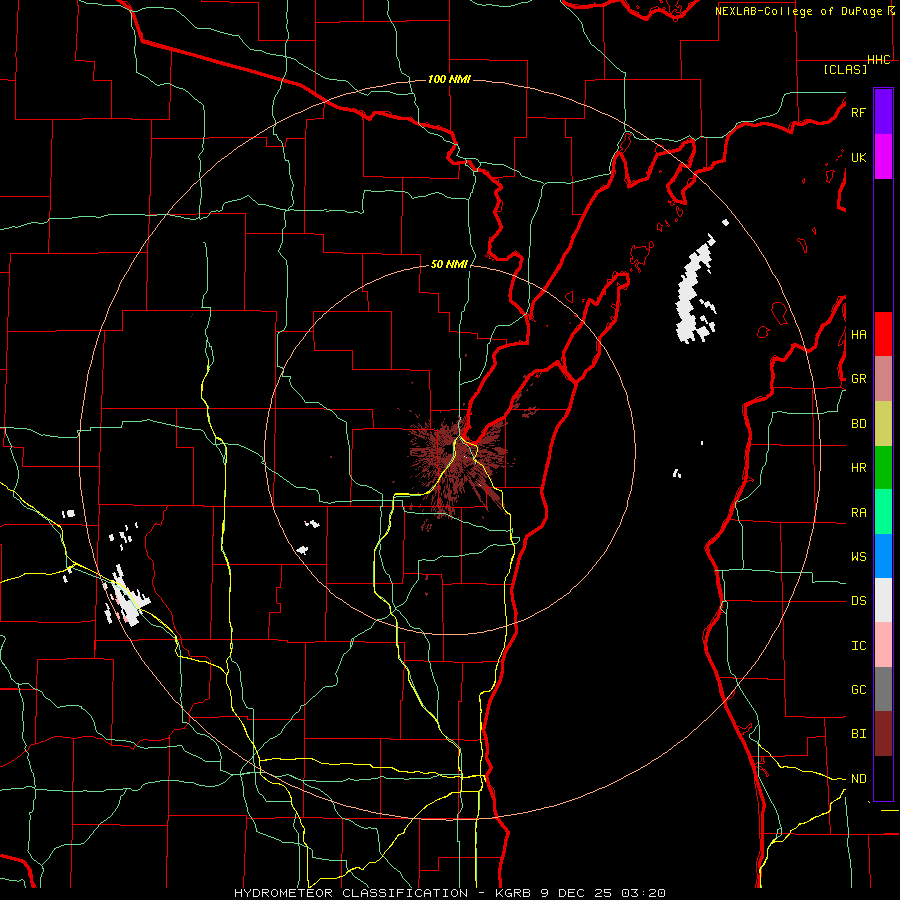This screenshot has height=900, width=900.
Task: Click the BD legend label
Action: pyautogui.click(x=858, y=424)
